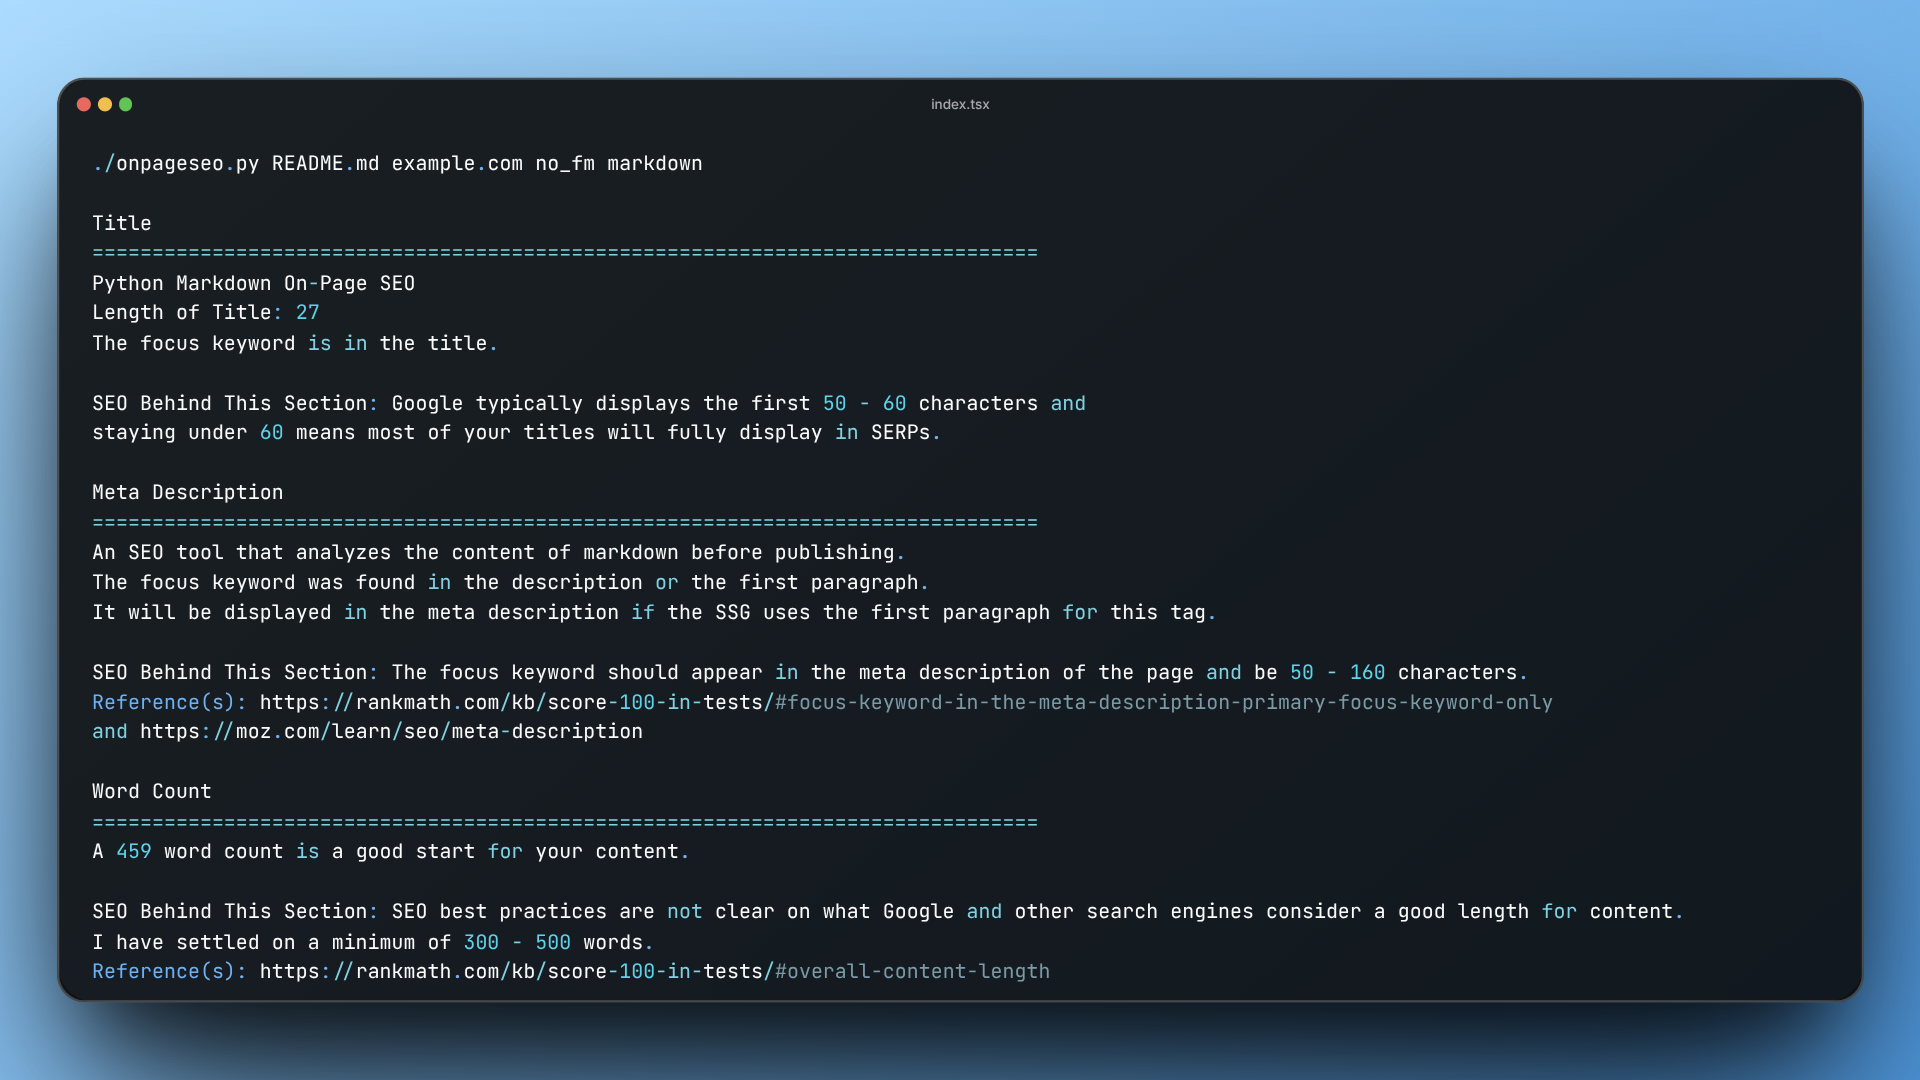
Task: Click the 'Meta Description' heading
Action: 188,493
